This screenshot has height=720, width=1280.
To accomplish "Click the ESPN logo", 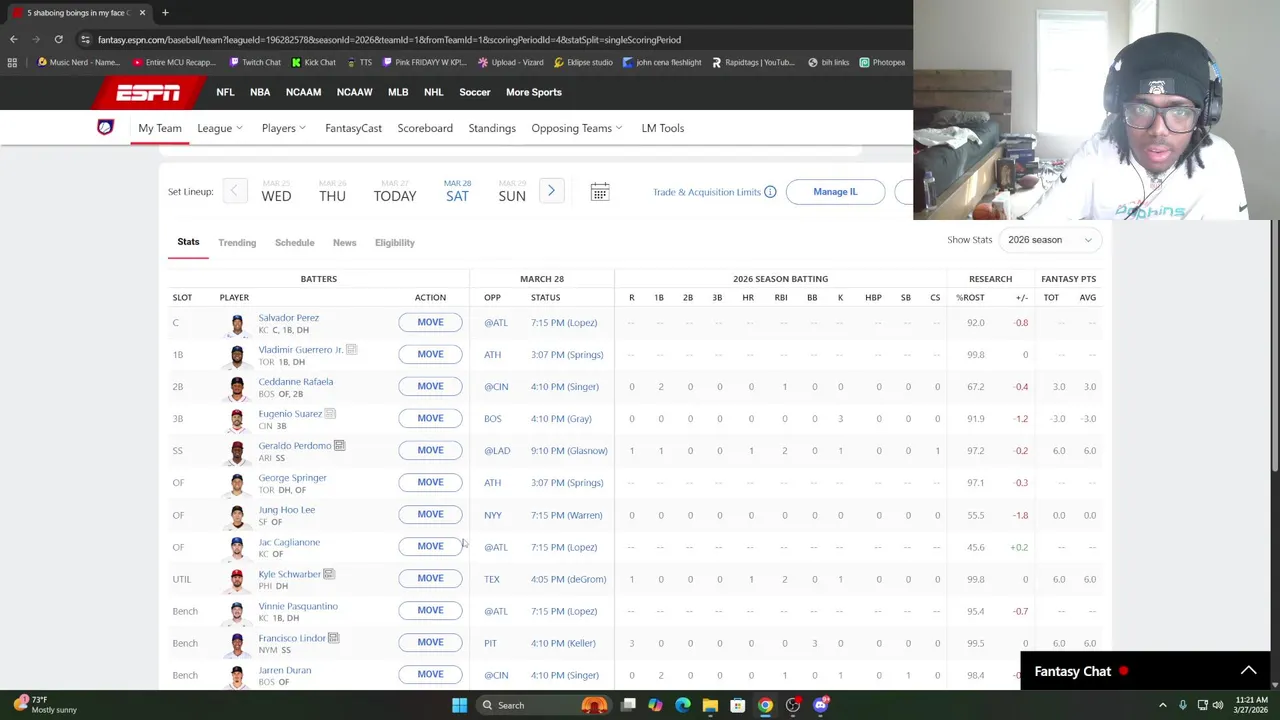I will coord(148,92).
